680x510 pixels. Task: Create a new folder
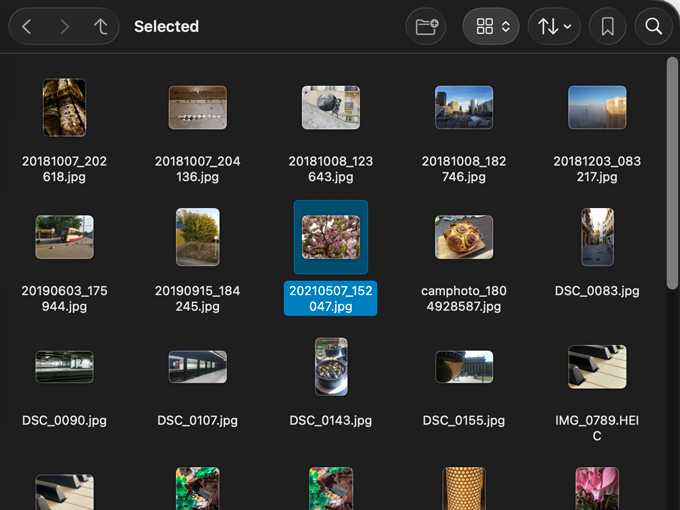coord(427,27)
